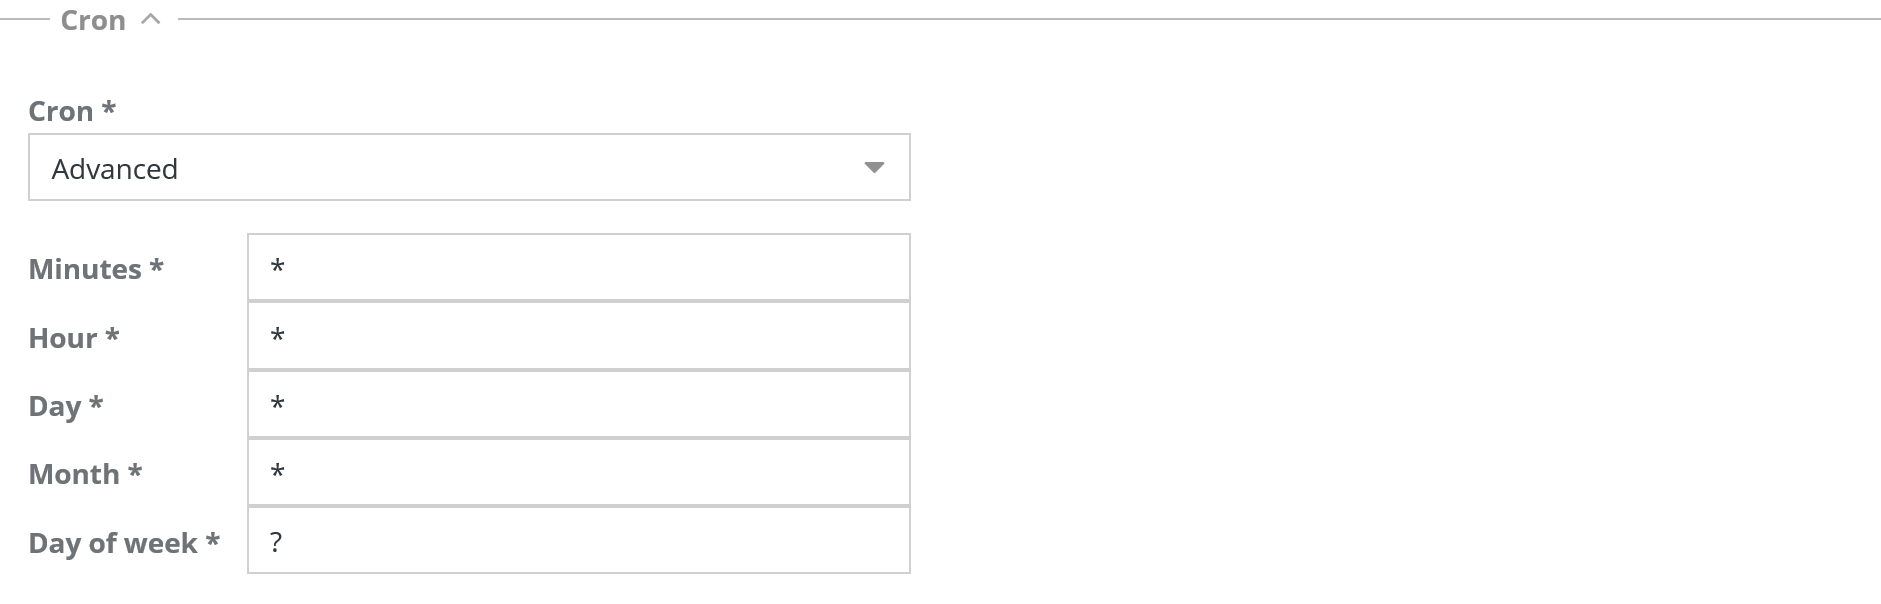This screenshot has height=604, width=1881.
Task: Click the Day field label
Action: pyautogui.click(x=65, y=406)
